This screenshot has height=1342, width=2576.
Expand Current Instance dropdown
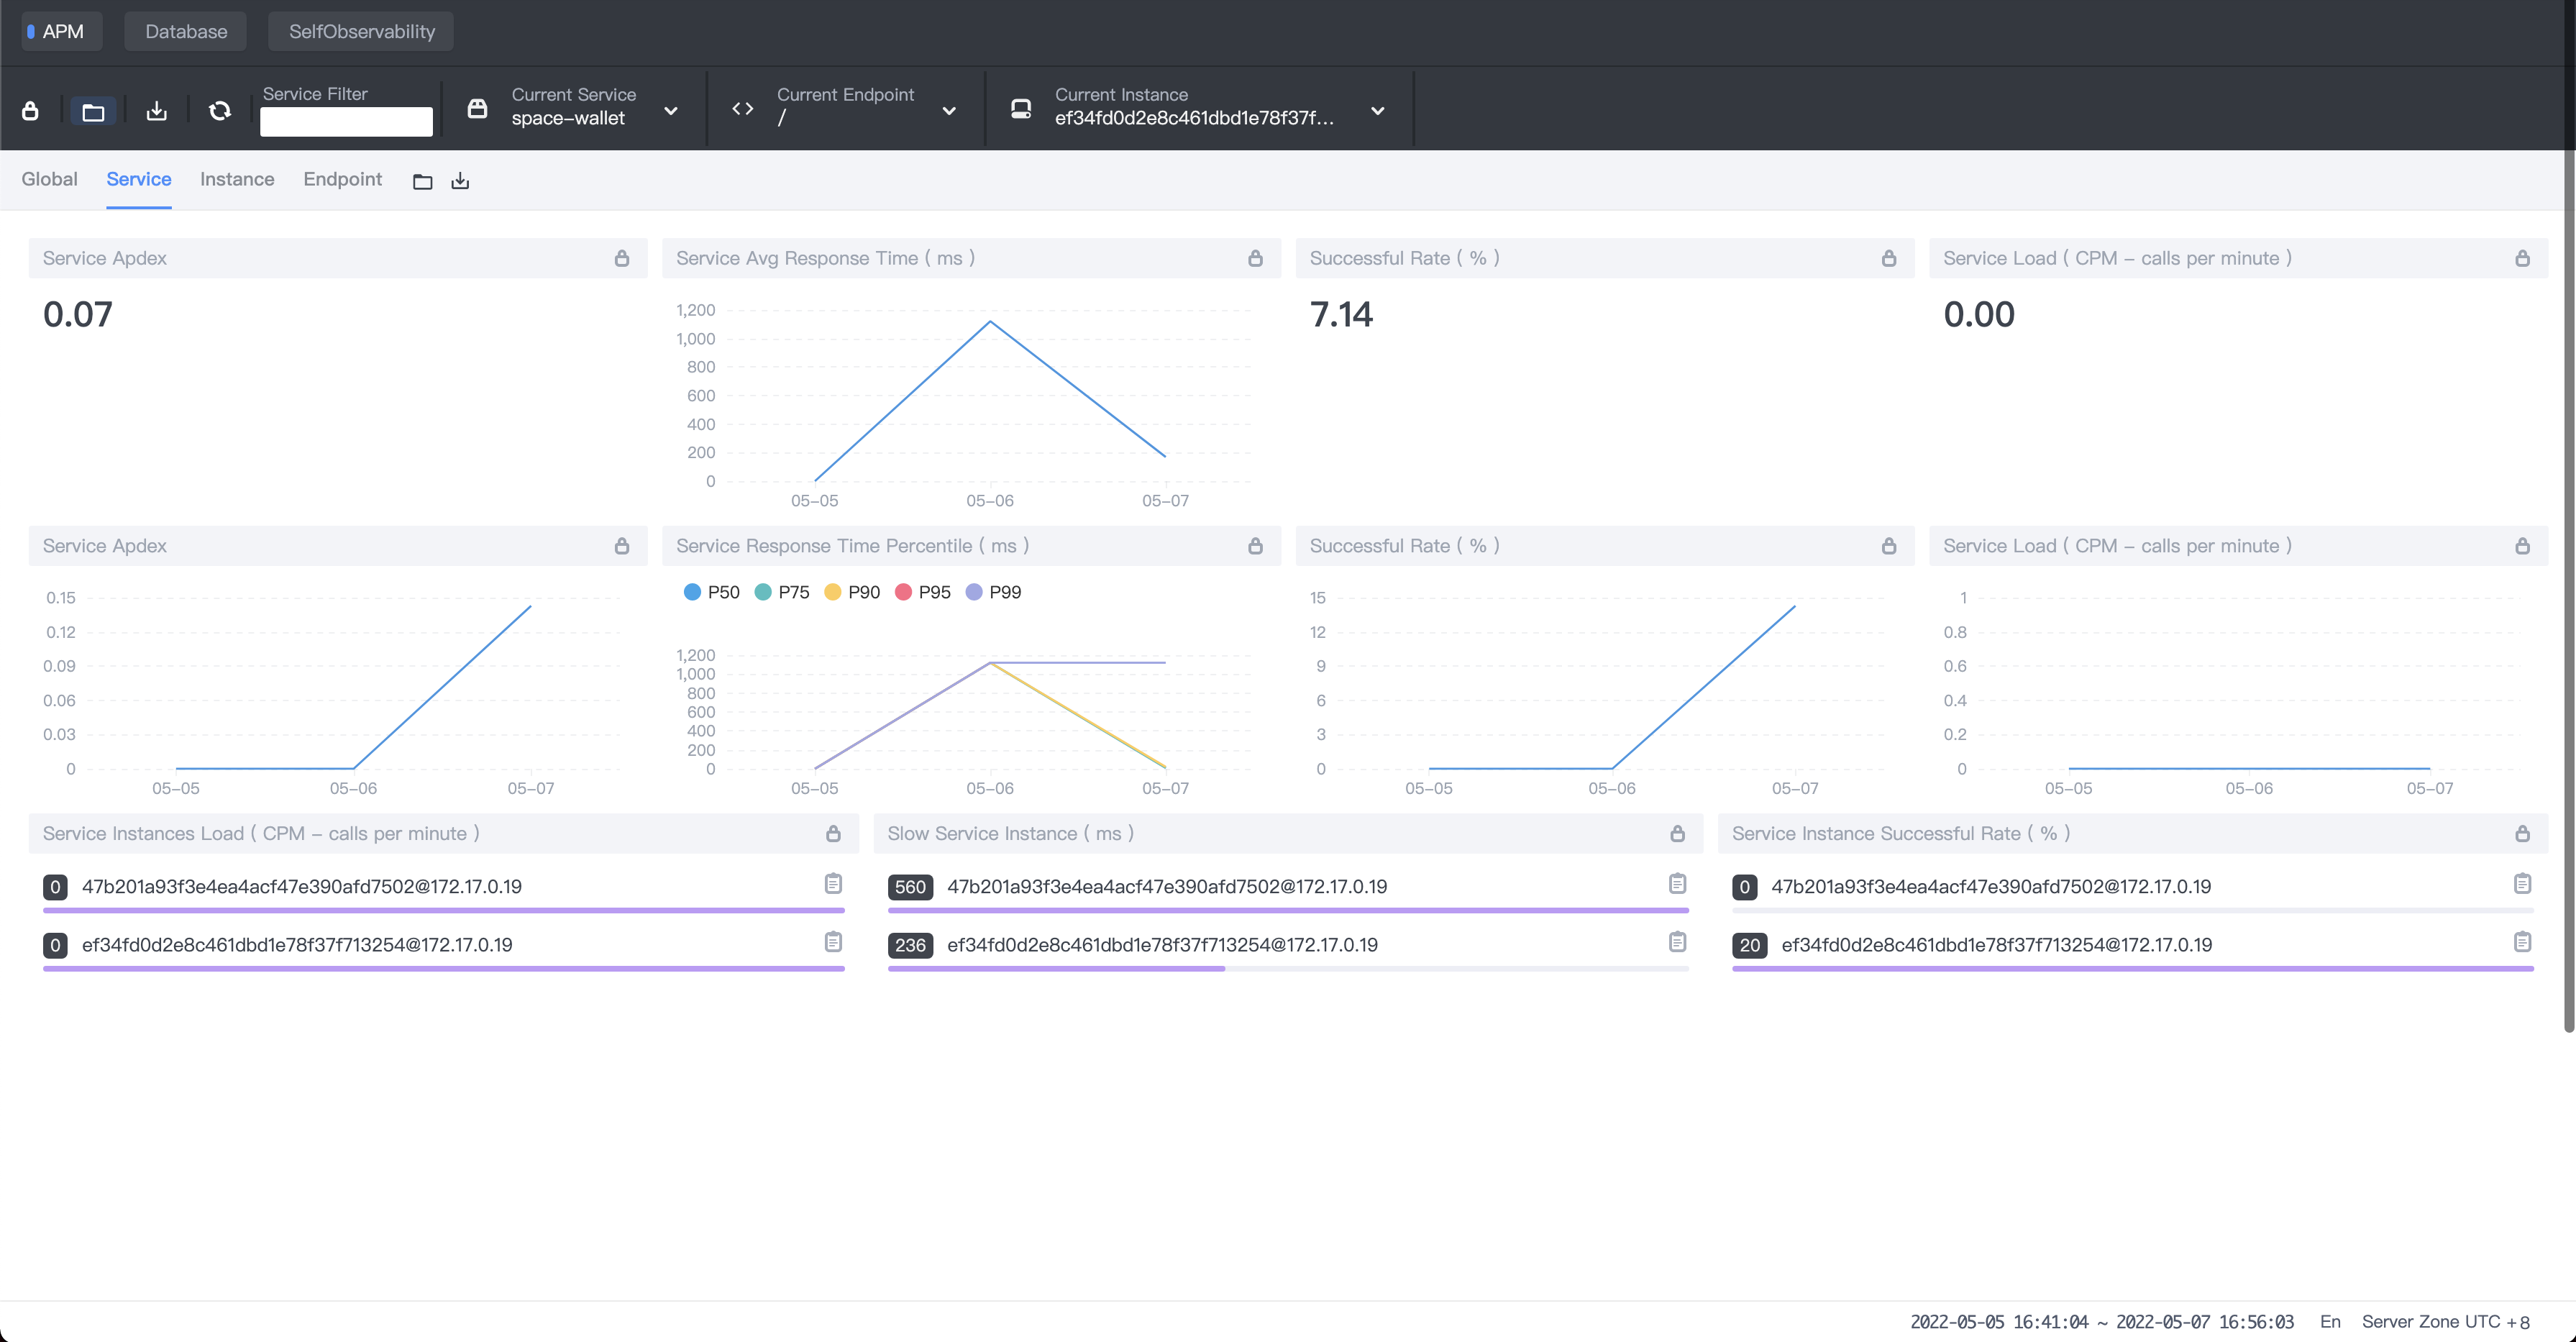1377,111
